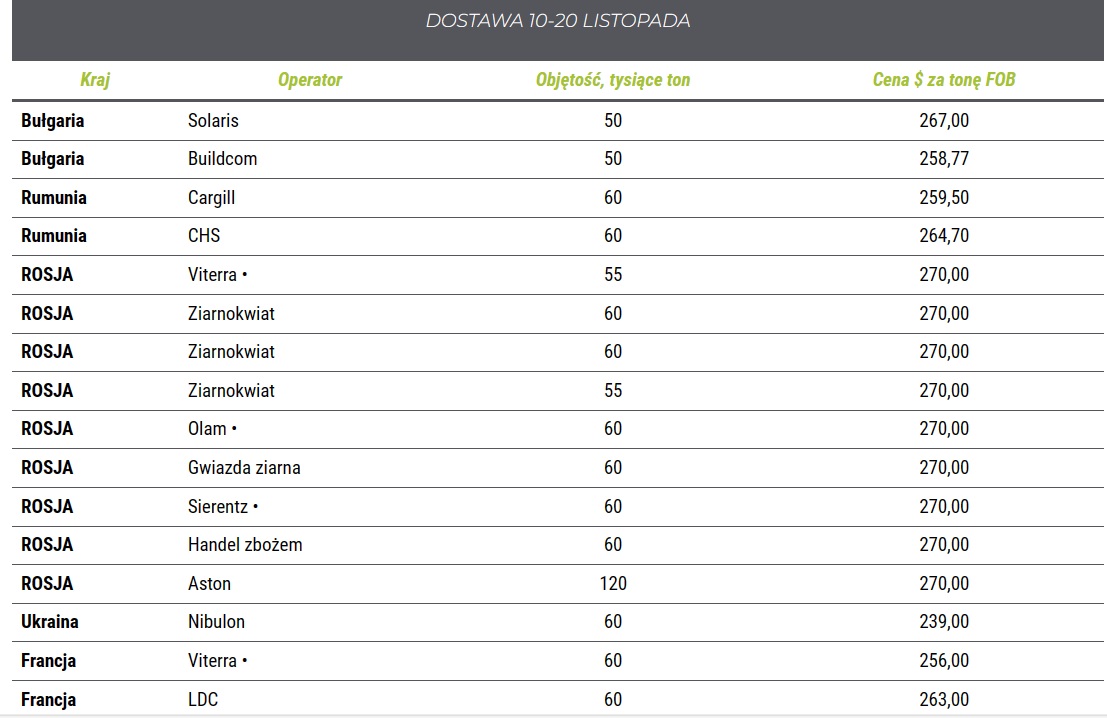Select the price '259,50'
Viewport: 1107px width, 718px height.
(944, 198)
